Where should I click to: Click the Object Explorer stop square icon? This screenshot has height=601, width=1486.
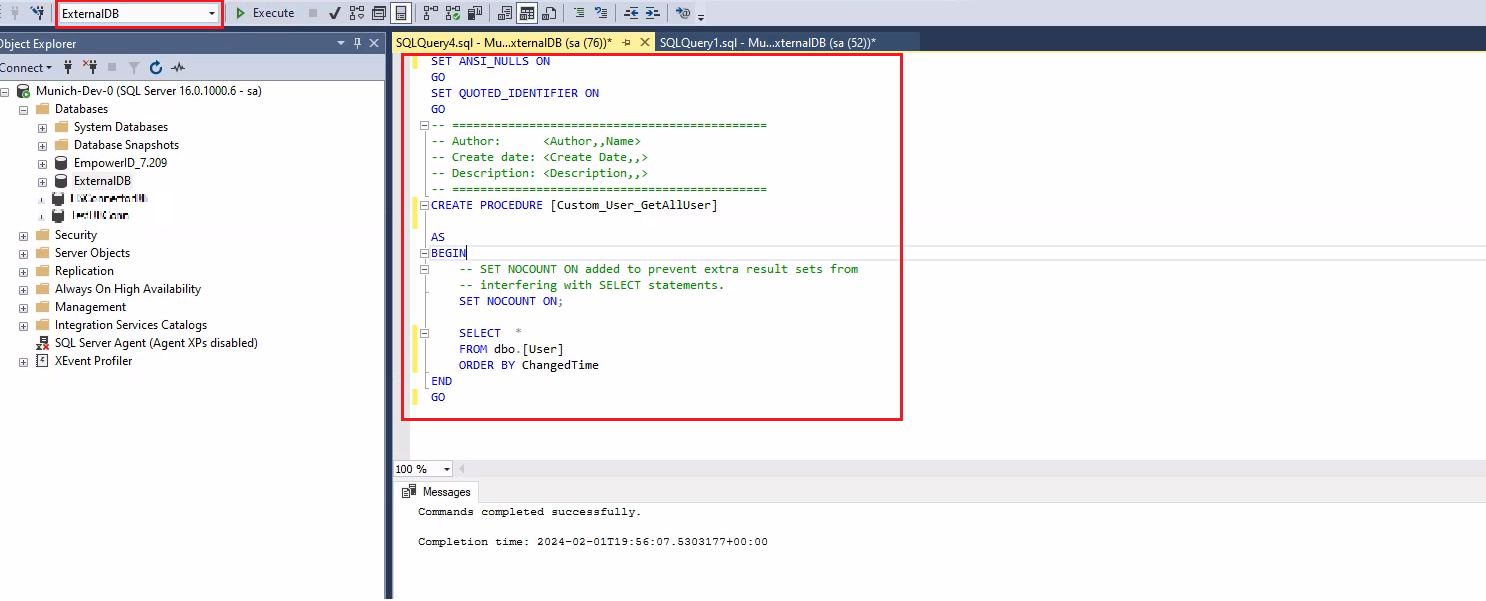pos(112,67)
